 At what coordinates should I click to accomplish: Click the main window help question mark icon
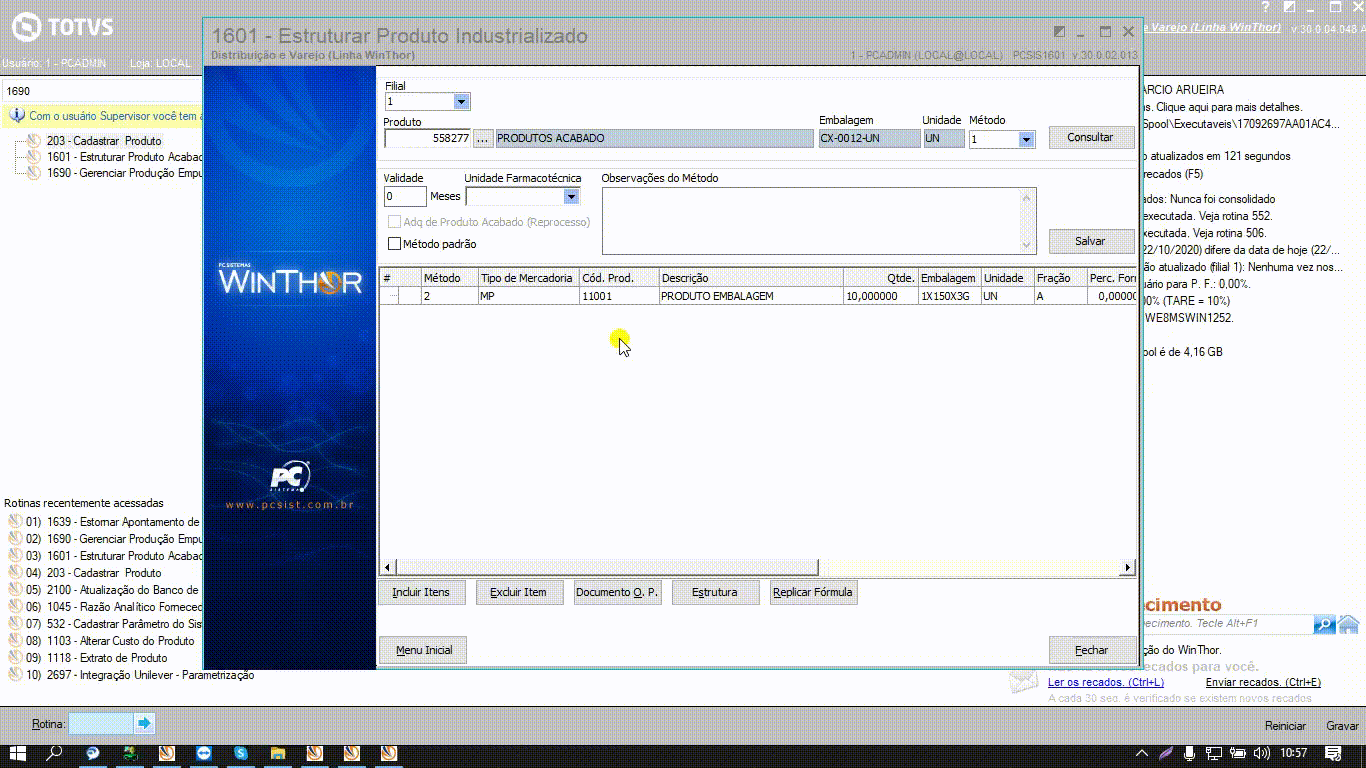(x=1265, y=7)
